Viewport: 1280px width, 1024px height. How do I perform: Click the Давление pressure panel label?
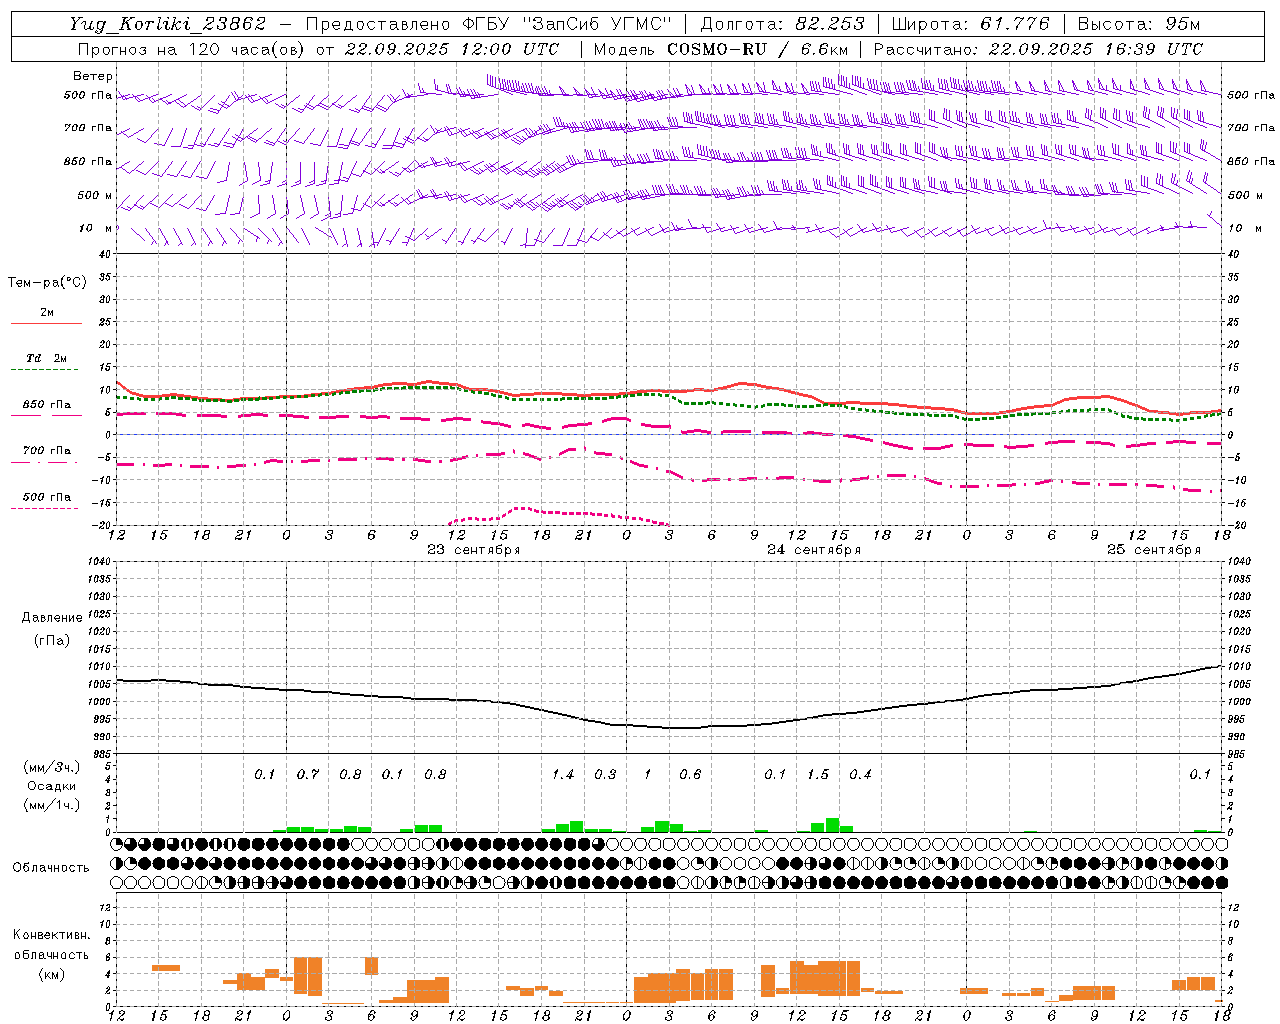52,617
